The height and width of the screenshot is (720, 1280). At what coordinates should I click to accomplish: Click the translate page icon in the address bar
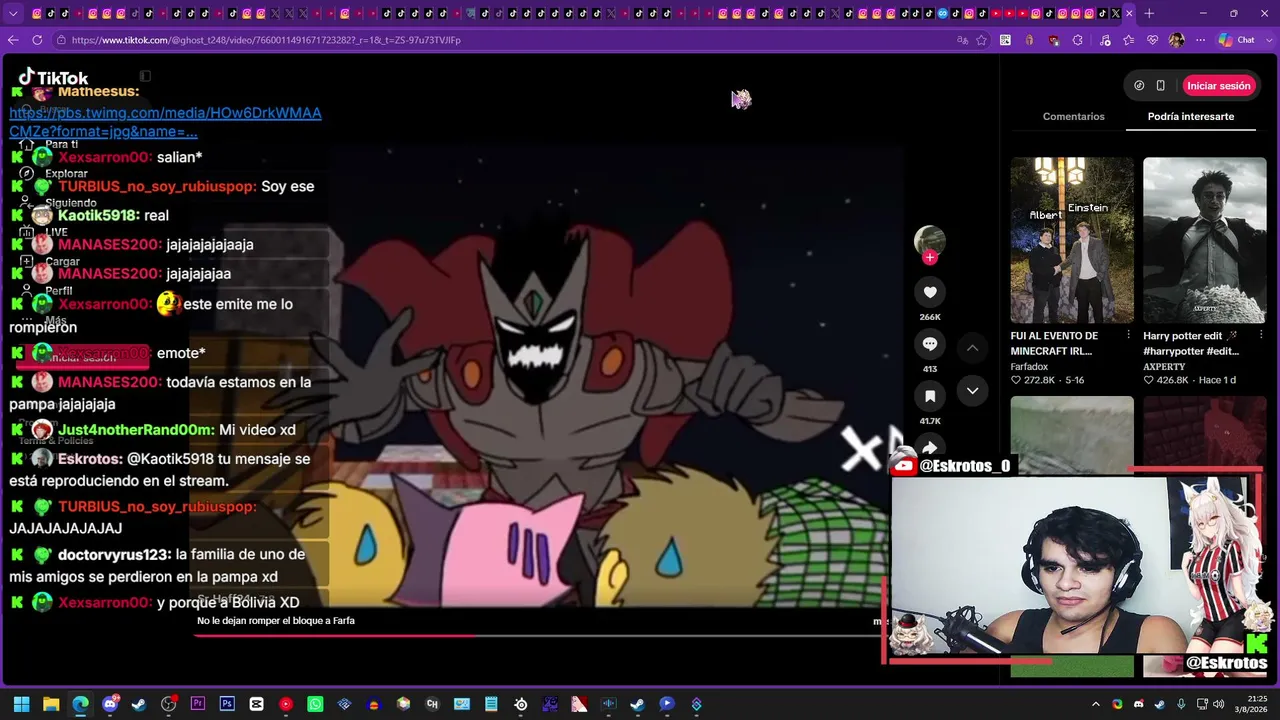click(x=962, y=40)
